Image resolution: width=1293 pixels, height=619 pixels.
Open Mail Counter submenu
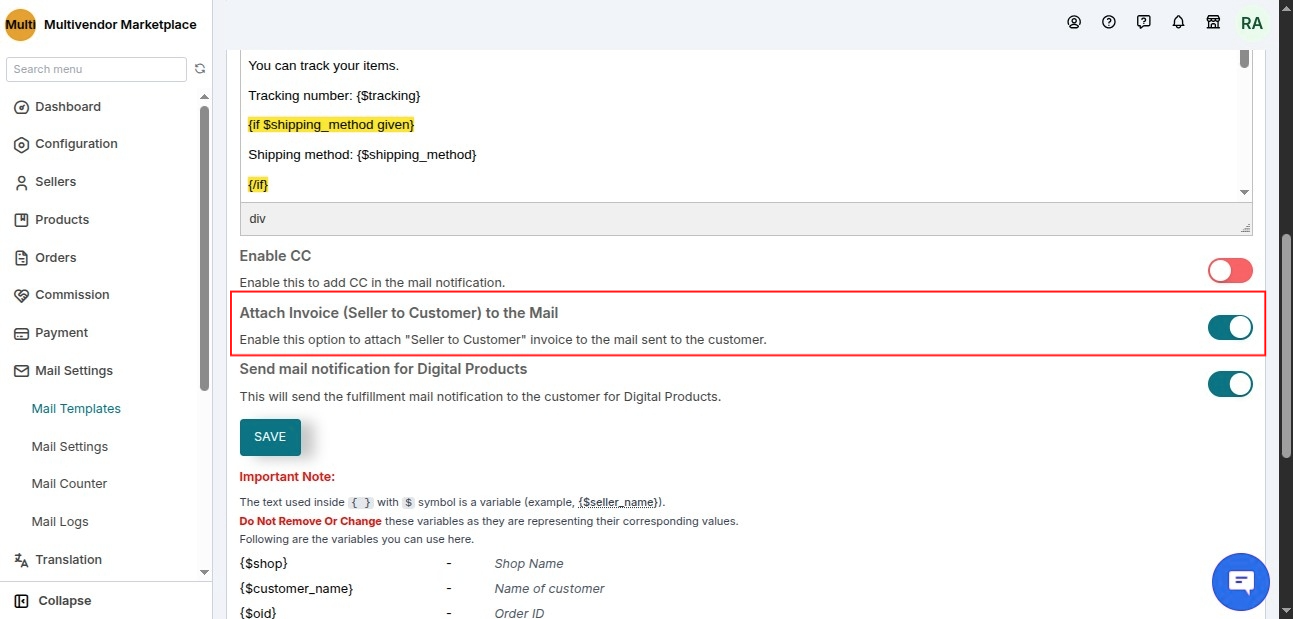pos(69,484)
